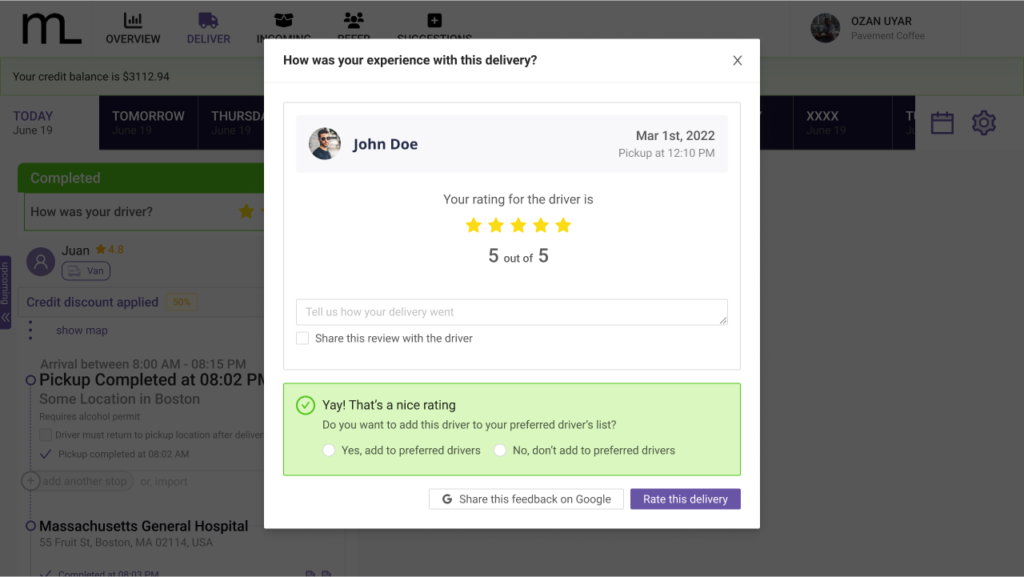The height and width of the screenshot is (577, 1024).
Task: Open the Refer section
Action: (354, 26)
